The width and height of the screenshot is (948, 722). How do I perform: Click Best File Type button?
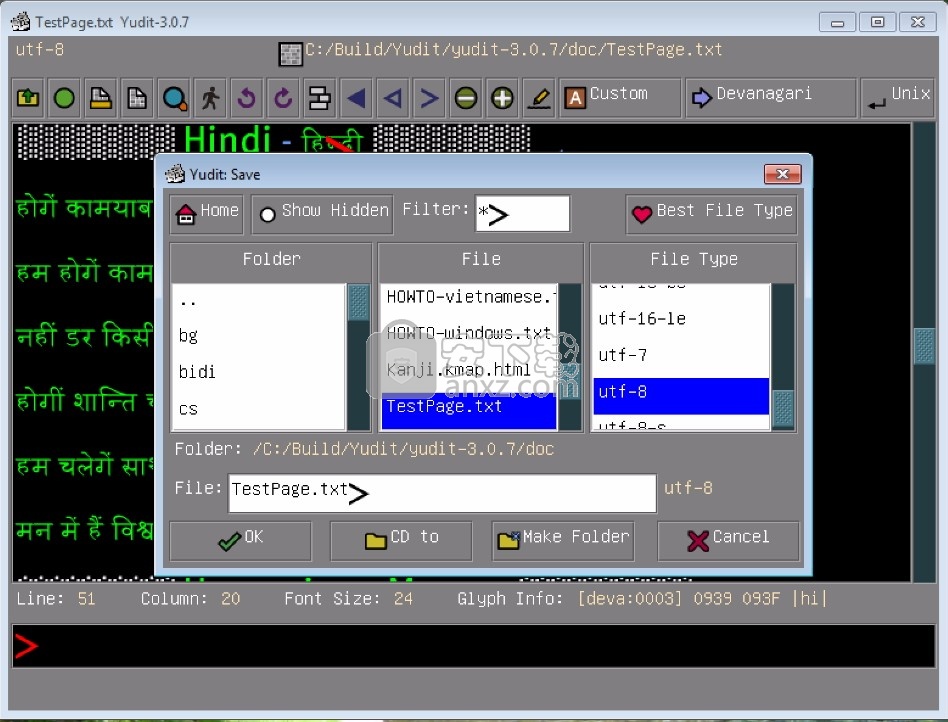(712, 213)
